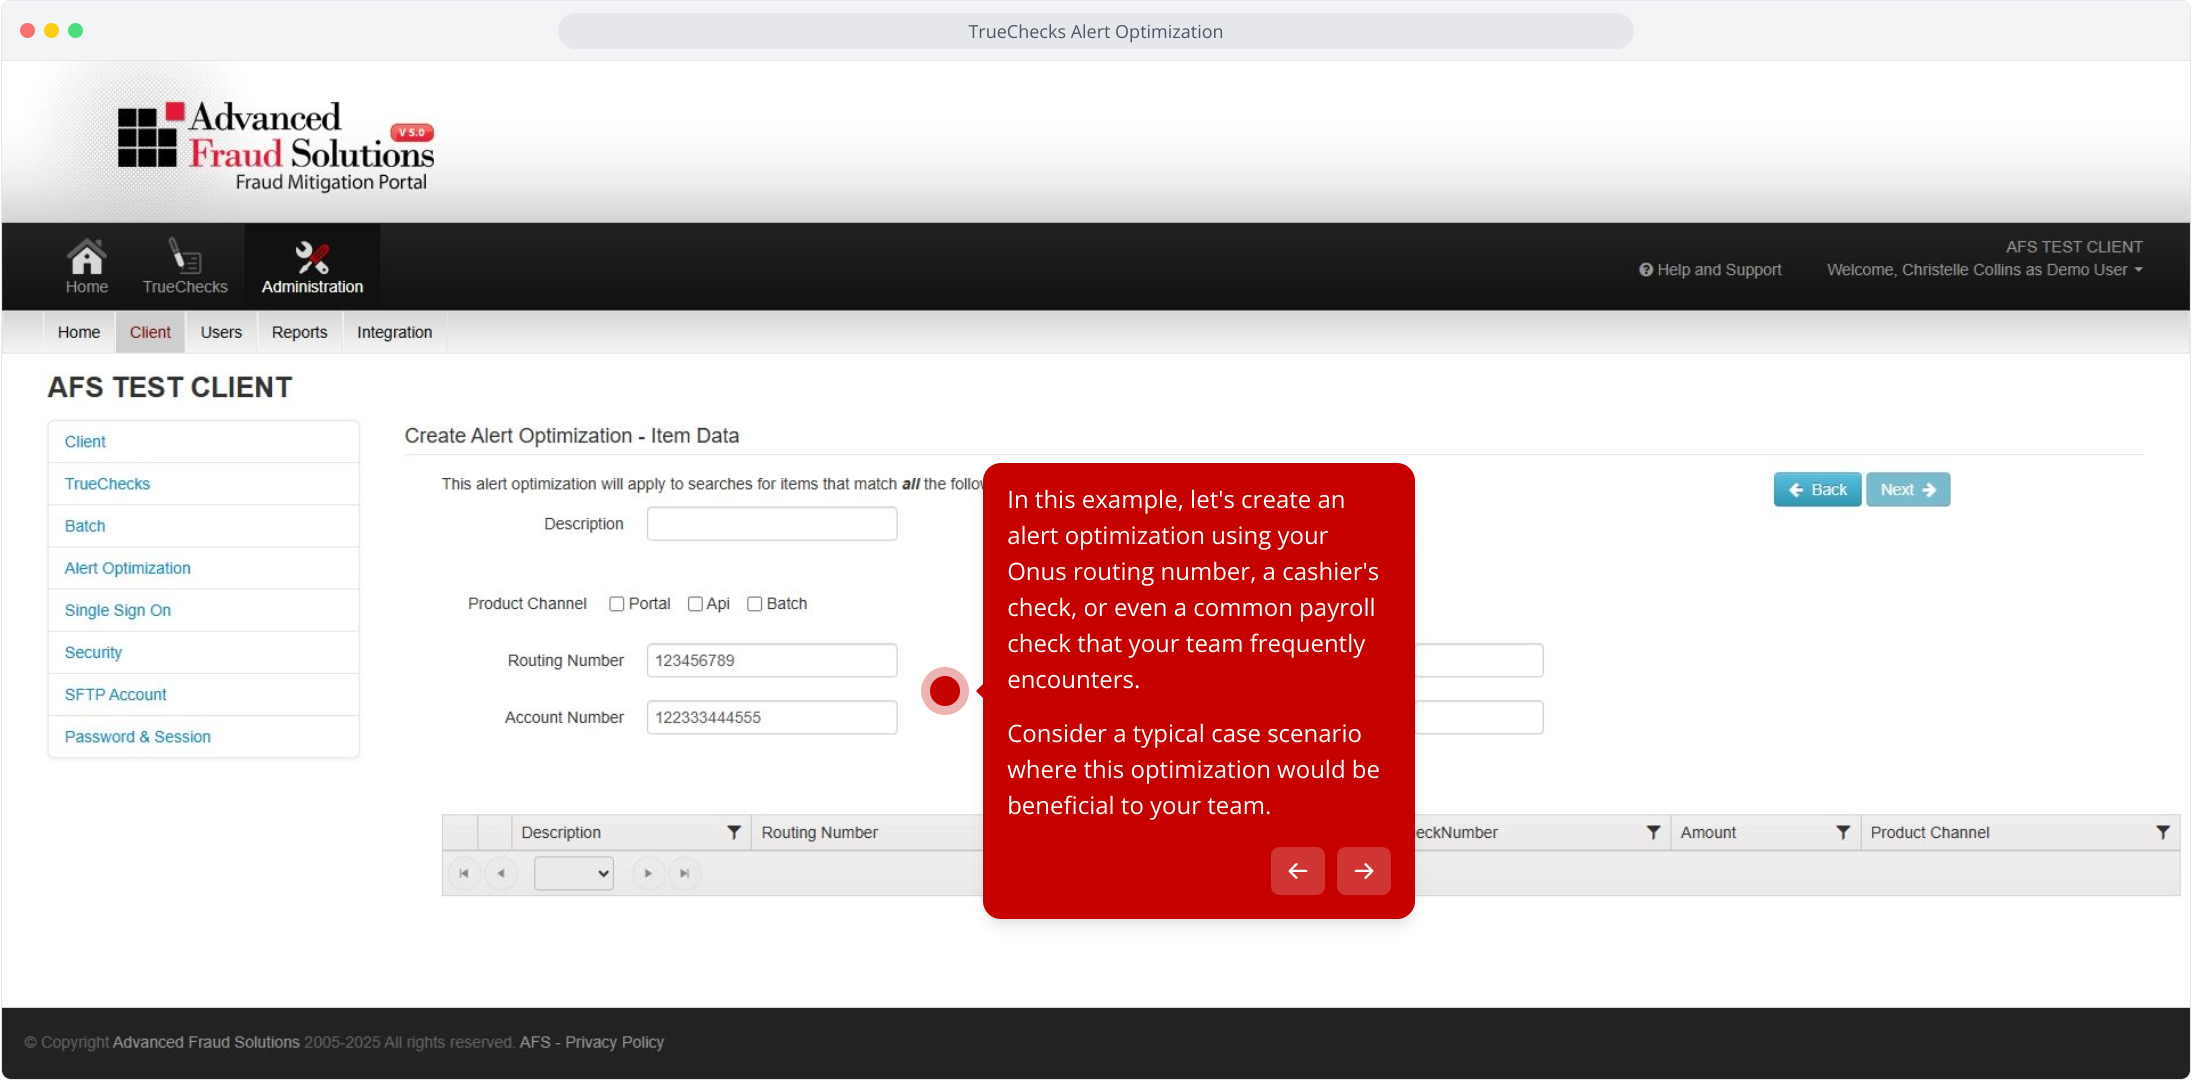Go to next page of the grid
This screenshot has height=1080, width=2192.
click(648, 873)
